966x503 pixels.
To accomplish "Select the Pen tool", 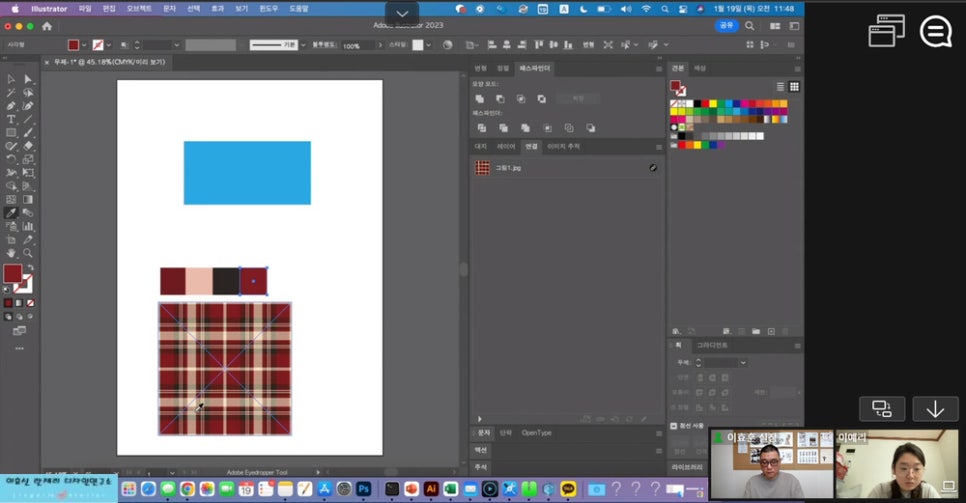I will (11, 106).
